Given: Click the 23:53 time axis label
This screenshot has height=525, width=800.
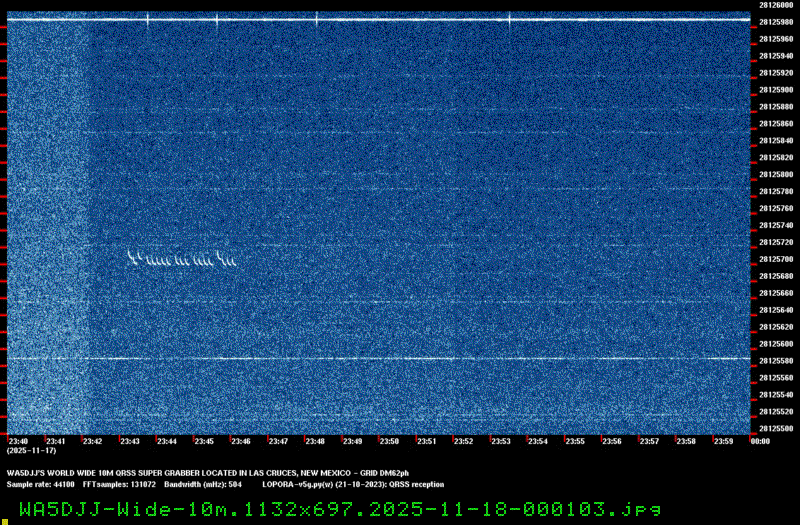Looking at the screenshot, I should coord(501,441).
